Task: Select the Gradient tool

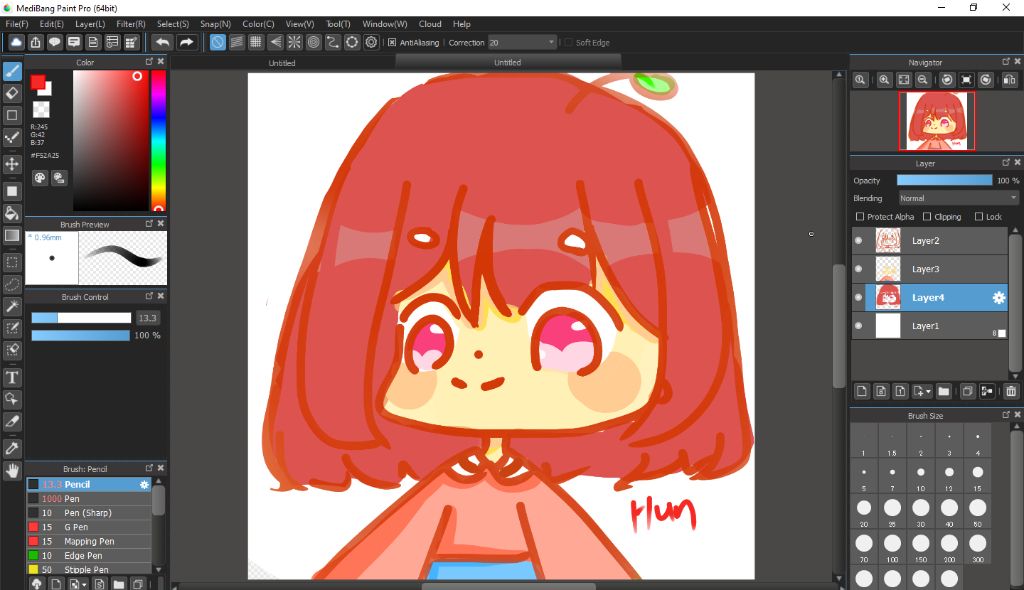Action: [12, 235]
